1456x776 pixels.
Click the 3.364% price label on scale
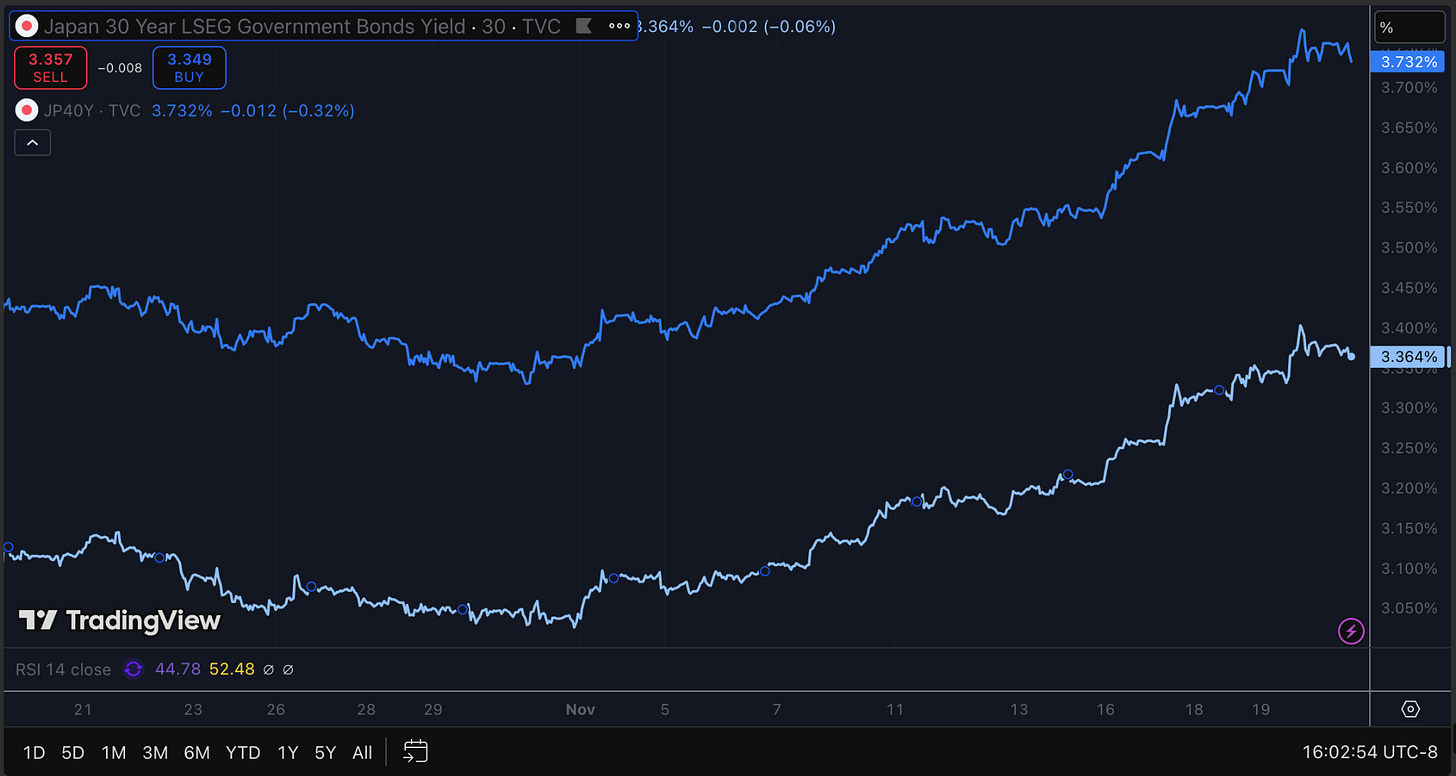1408,356
